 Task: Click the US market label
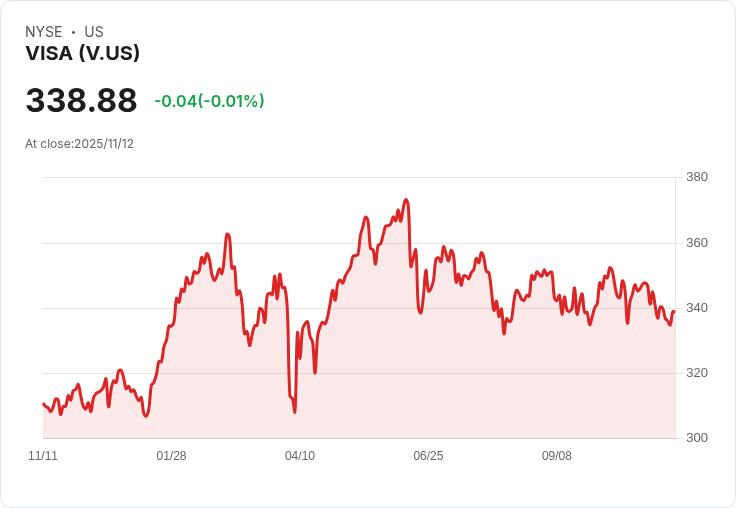click(94, 32)
